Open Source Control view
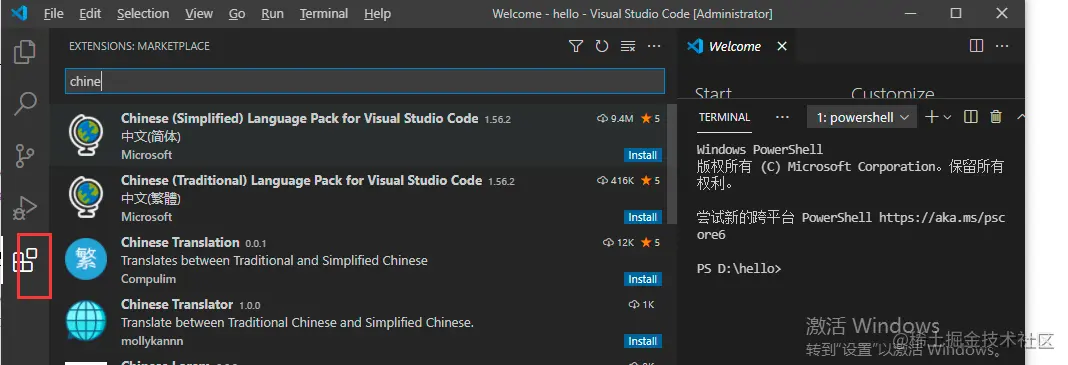Viewport: 1068px width, 365px height. coord(25,155)
